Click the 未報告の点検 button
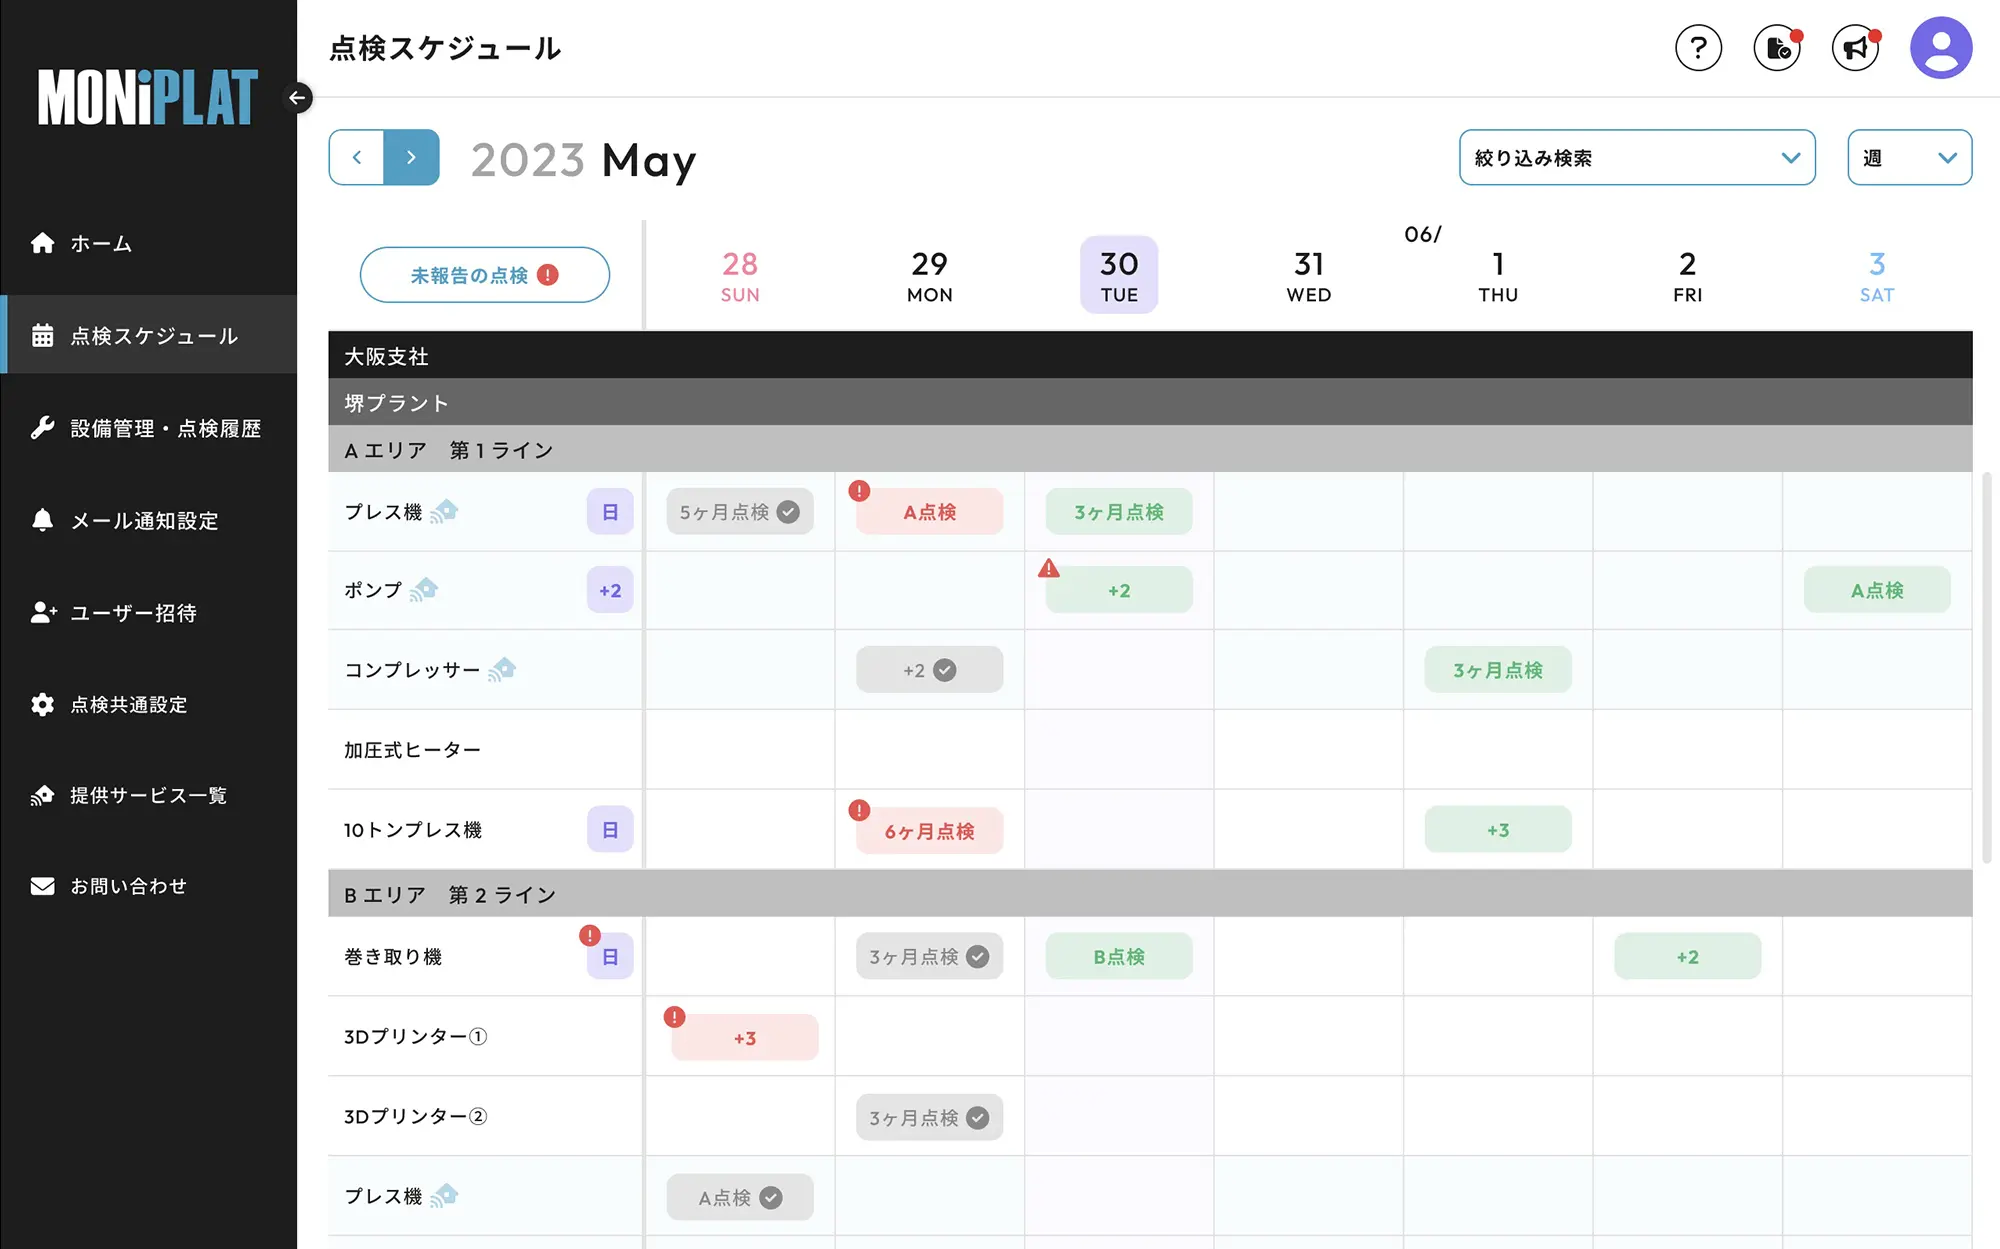Image resolution: width=2000 pixels, height=1249 pixels. [484, 274]
